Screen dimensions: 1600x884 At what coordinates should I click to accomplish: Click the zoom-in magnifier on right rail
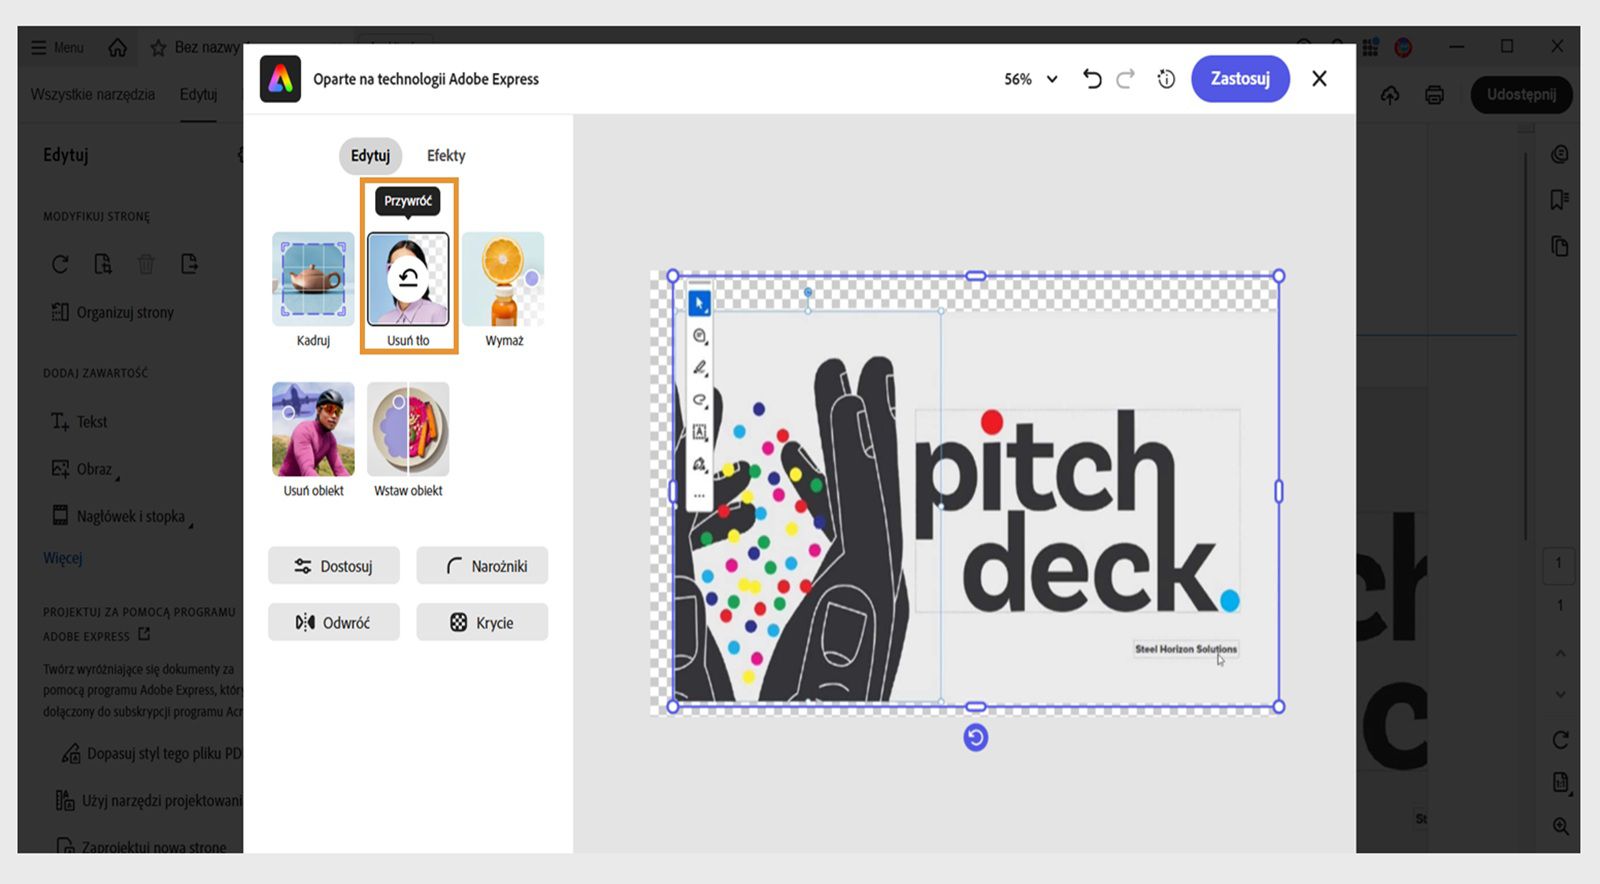coord(1560,826)
